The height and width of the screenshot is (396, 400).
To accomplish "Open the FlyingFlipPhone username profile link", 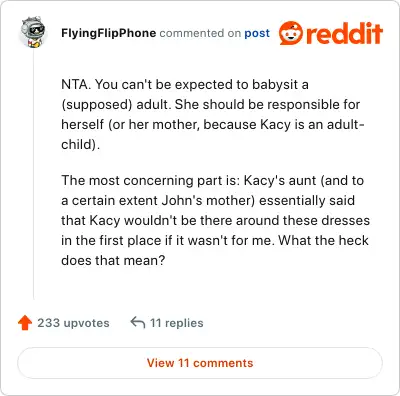I will pos(108,33).
